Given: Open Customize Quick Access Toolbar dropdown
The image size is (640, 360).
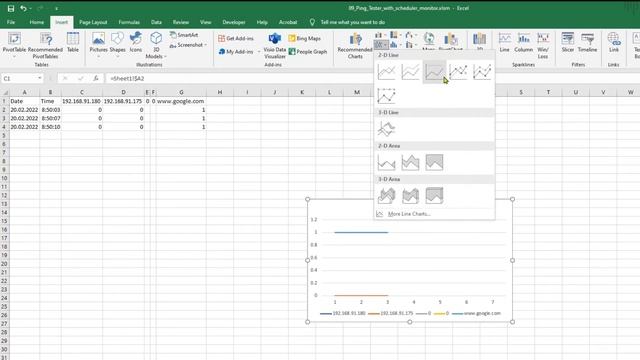Looking at the screenshot, I should coord(56,8).
